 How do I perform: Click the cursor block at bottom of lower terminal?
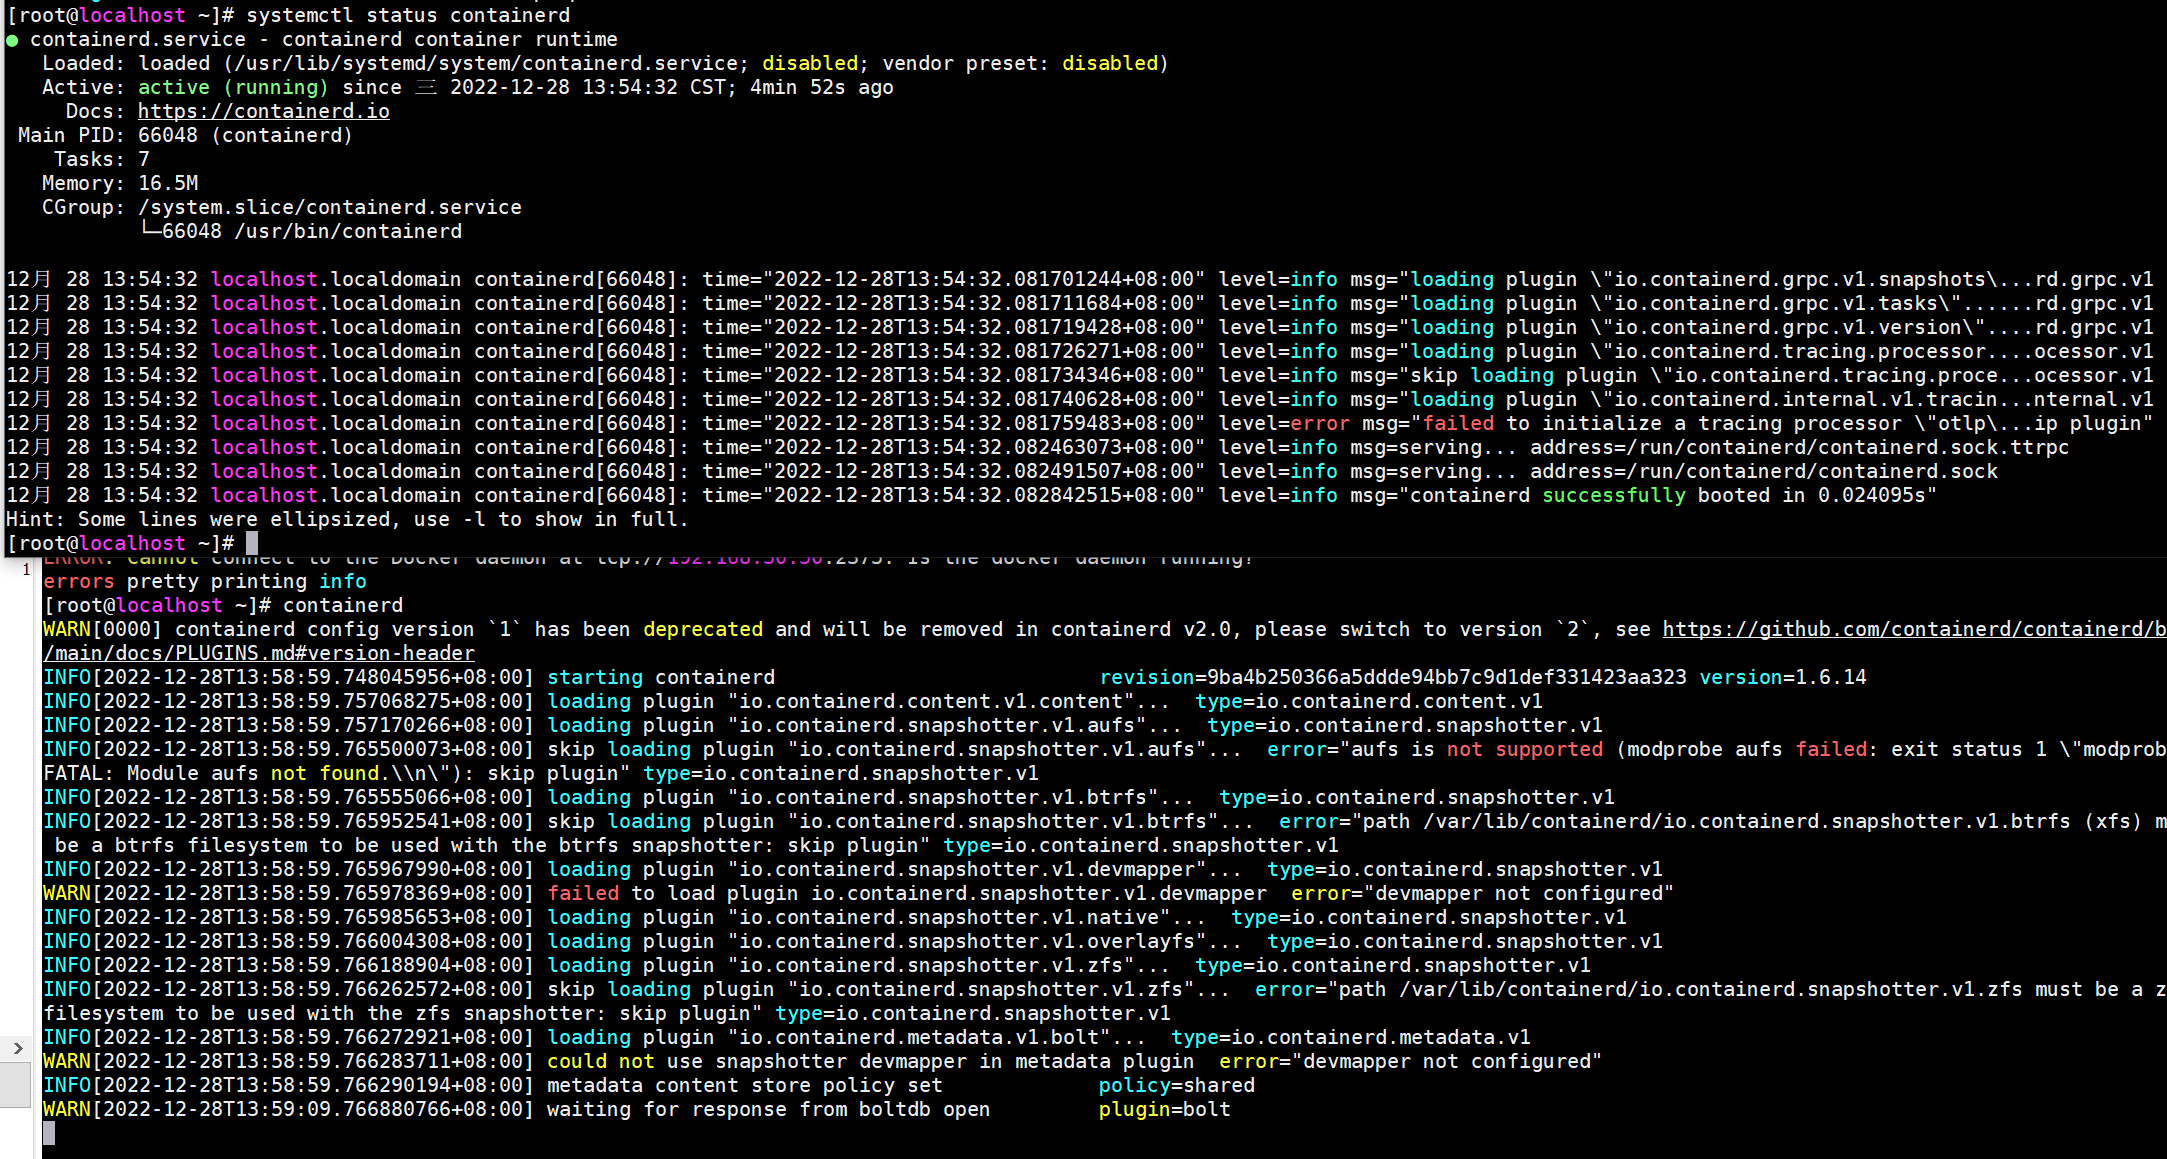[x=49, y=1133]
